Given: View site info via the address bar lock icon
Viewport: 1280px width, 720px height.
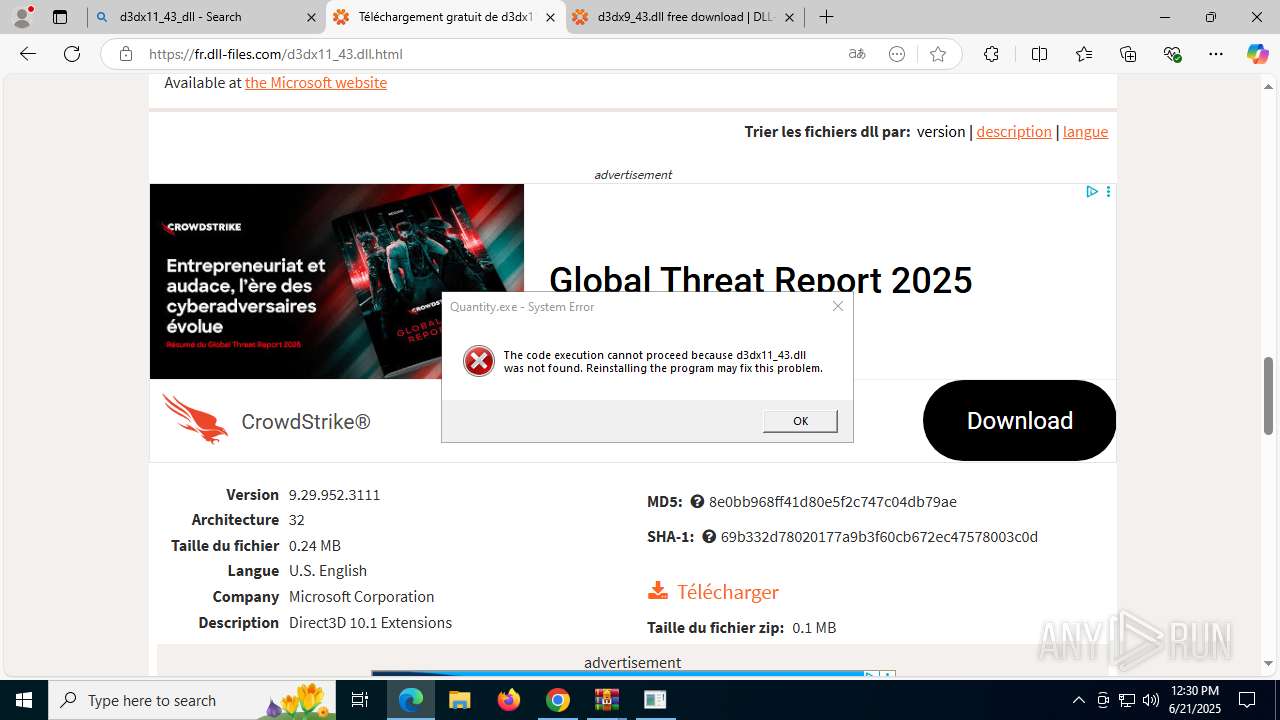Looking at the screenshot, I should pyautogui.click(x=126, y=54).
